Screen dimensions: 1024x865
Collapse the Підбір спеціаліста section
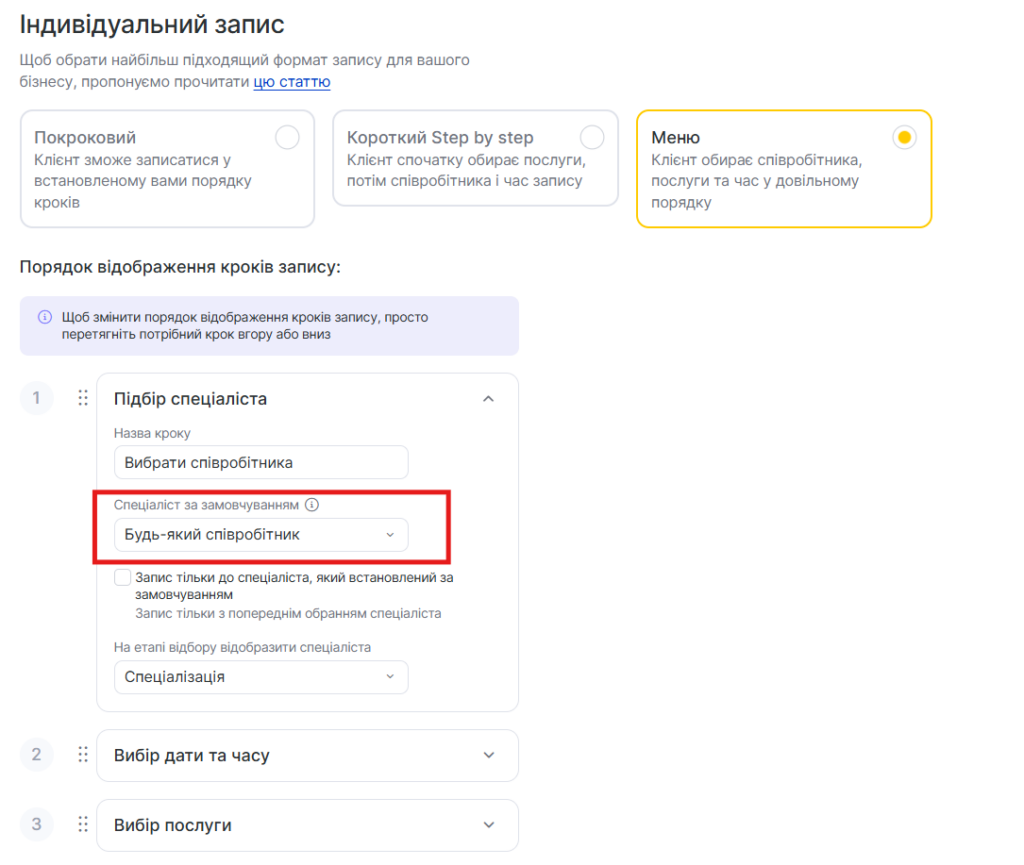click(488, 398)
